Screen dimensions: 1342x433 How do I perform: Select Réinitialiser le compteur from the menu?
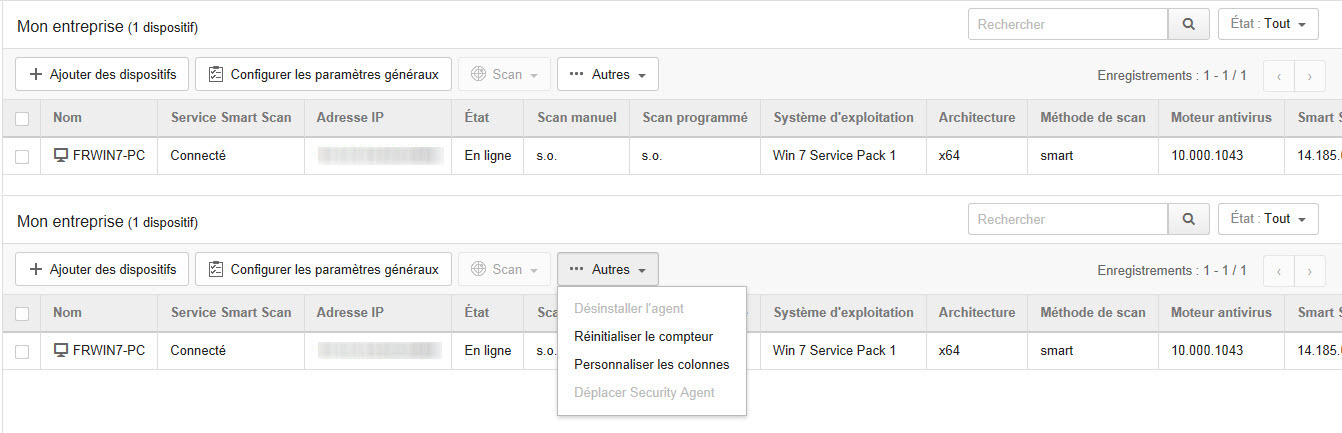pos(643,337)
